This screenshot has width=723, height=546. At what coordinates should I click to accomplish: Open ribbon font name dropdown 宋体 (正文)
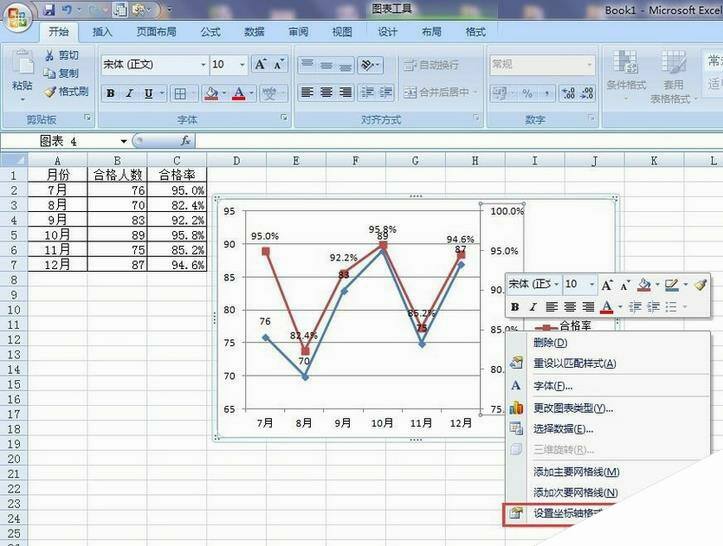coord(203,65)
